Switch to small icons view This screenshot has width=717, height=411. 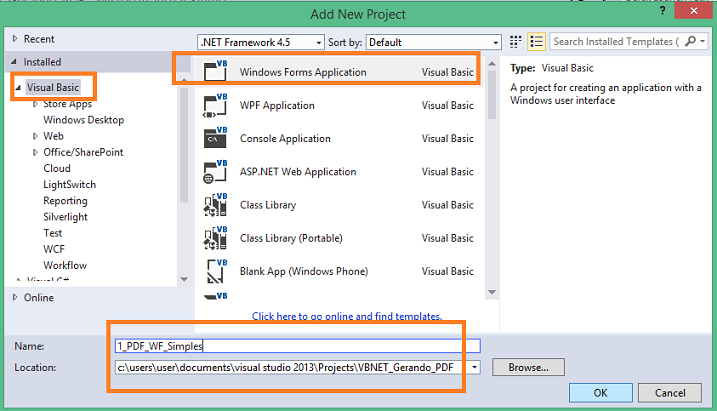point(515,42)
